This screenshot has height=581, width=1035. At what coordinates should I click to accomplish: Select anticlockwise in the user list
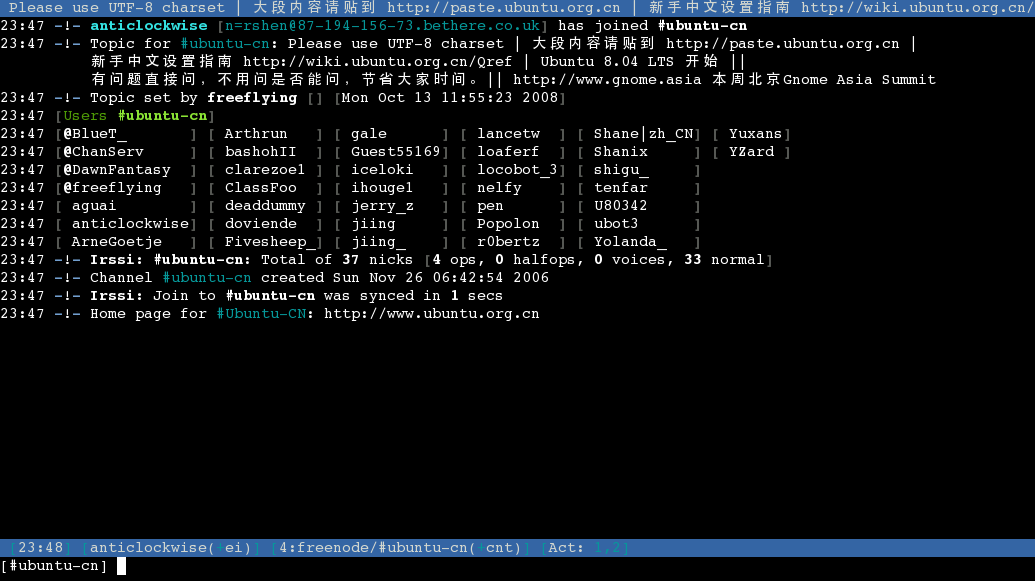coord(130,224)
